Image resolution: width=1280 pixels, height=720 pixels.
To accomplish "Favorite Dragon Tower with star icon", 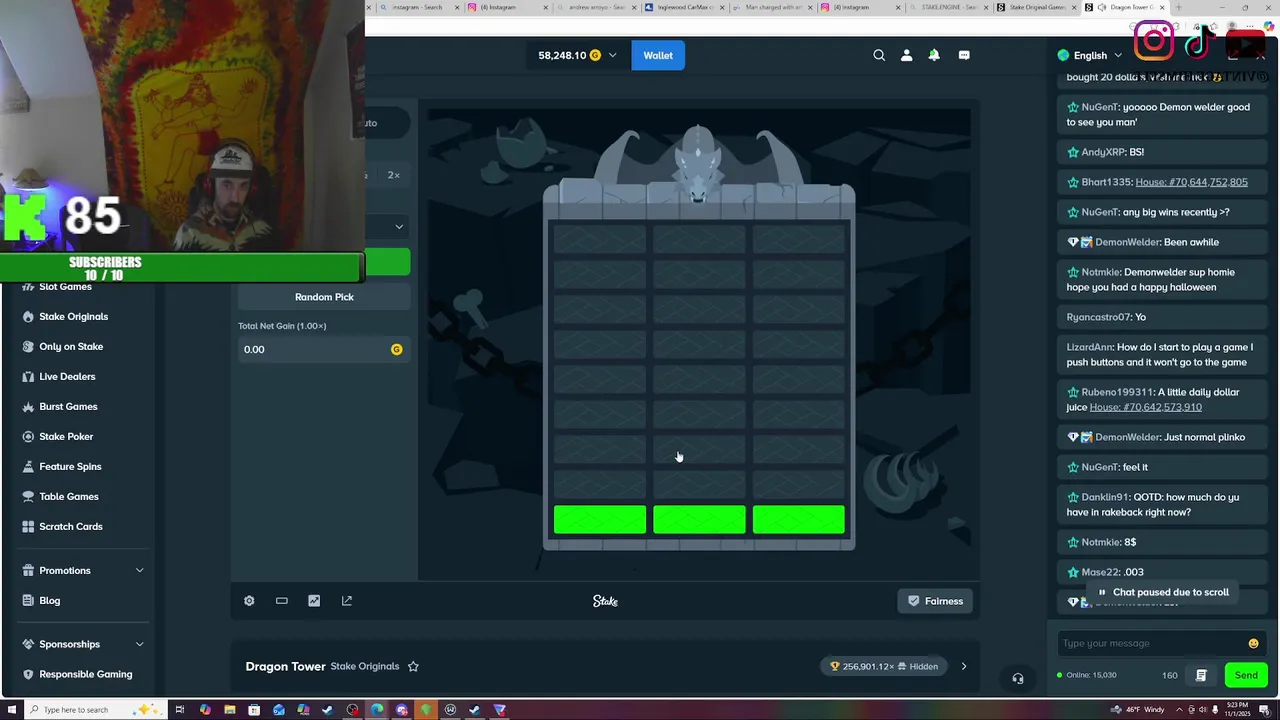I will (413, 666).
